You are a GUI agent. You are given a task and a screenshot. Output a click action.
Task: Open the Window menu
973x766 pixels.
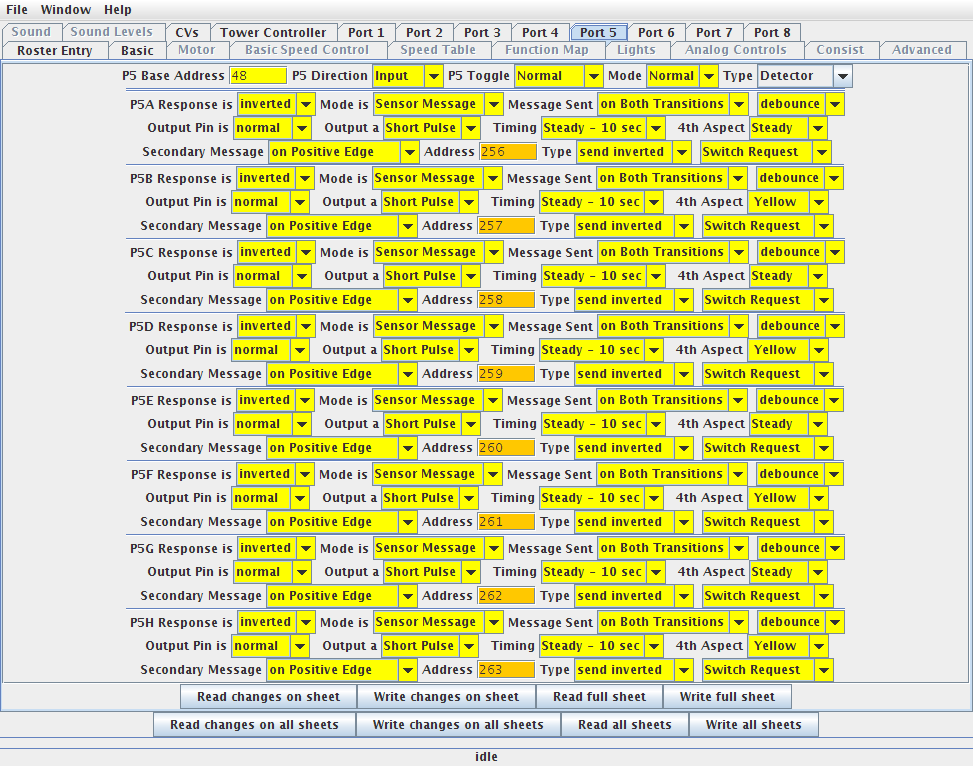(x=66, y=10)
